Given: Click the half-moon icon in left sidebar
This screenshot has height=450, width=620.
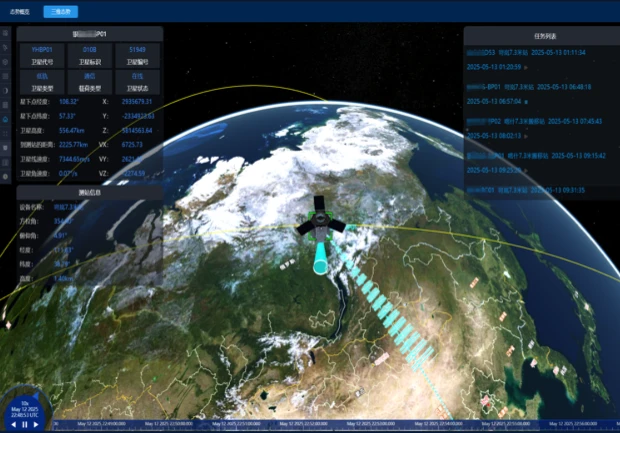Looking at the screenshot, I should (6, 91).
